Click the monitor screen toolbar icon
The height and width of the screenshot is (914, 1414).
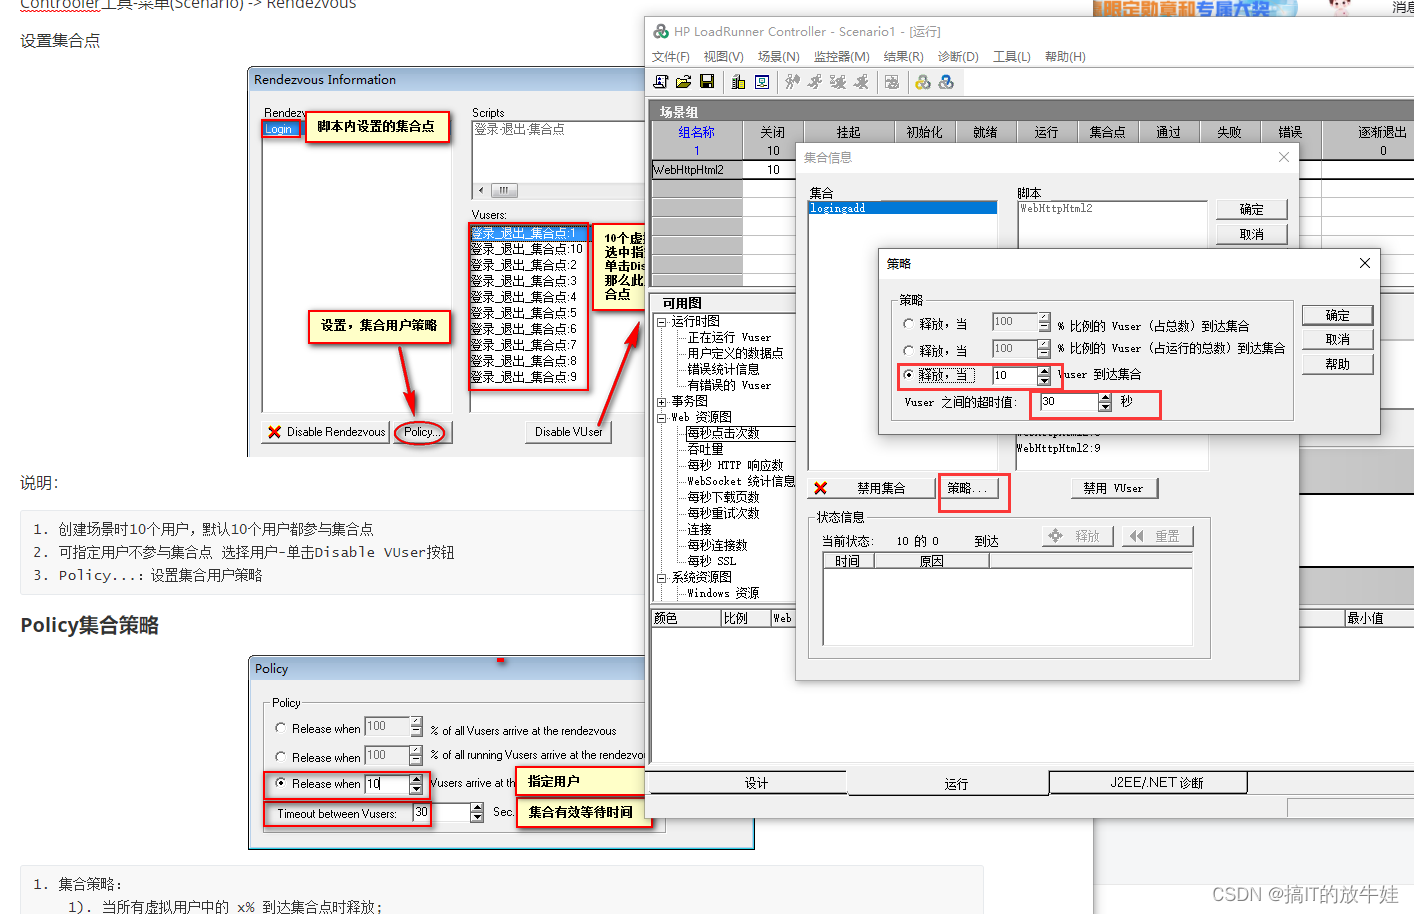[x=762, y=82]
